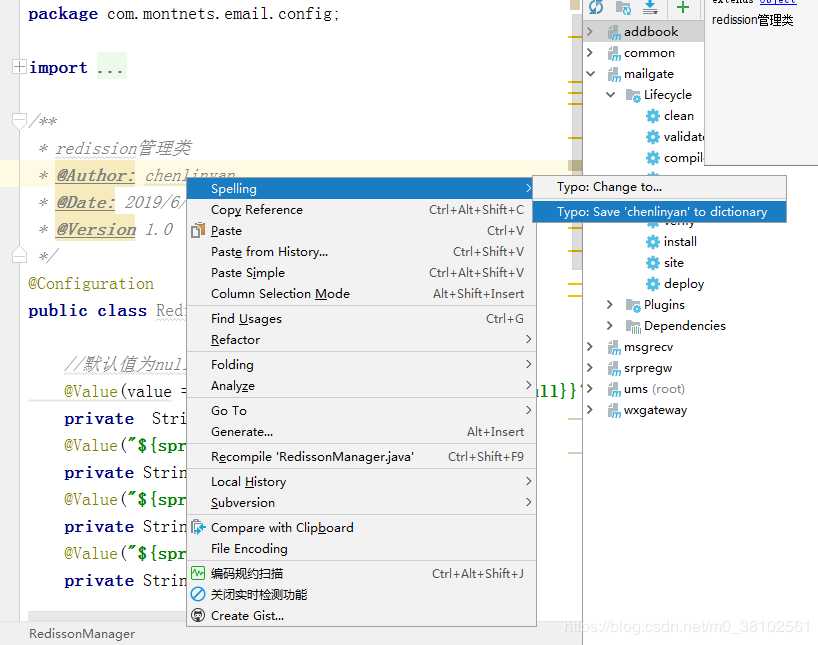
Task: Click the package declaration line
Action: tap(184, 14)
